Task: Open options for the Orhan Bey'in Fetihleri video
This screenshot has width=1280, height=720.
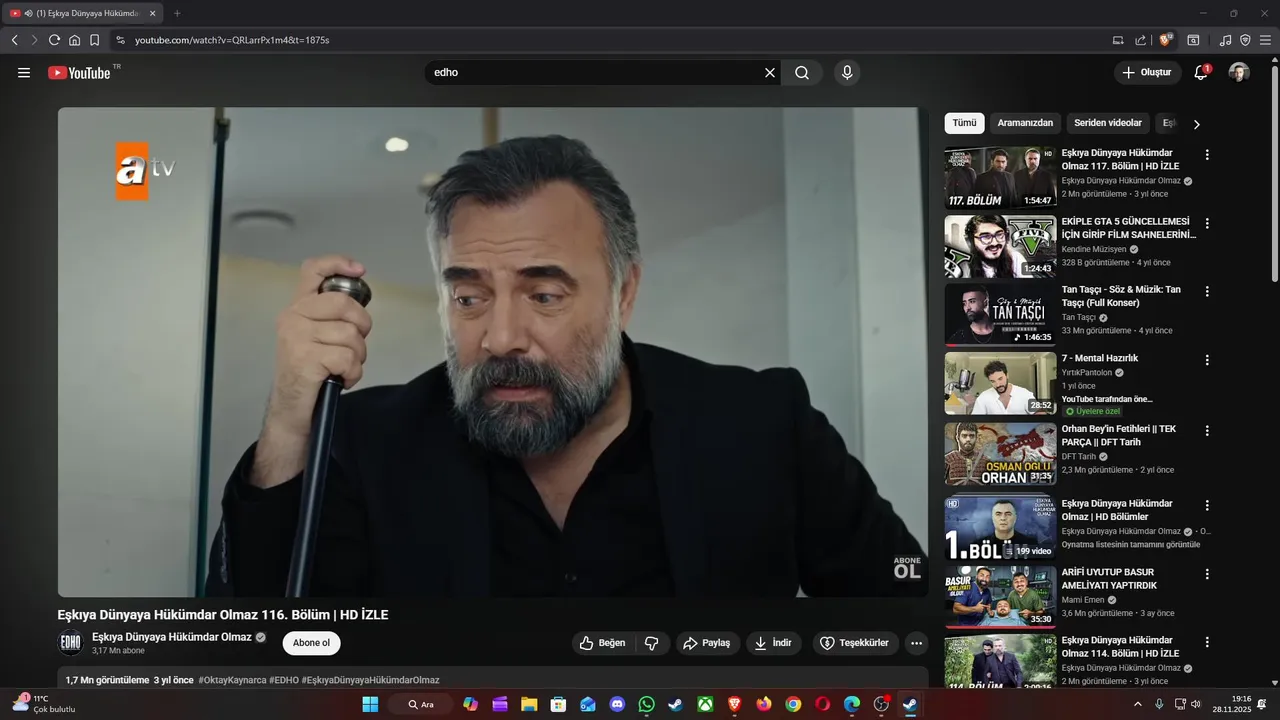Action: click(x=1207, y=430)
